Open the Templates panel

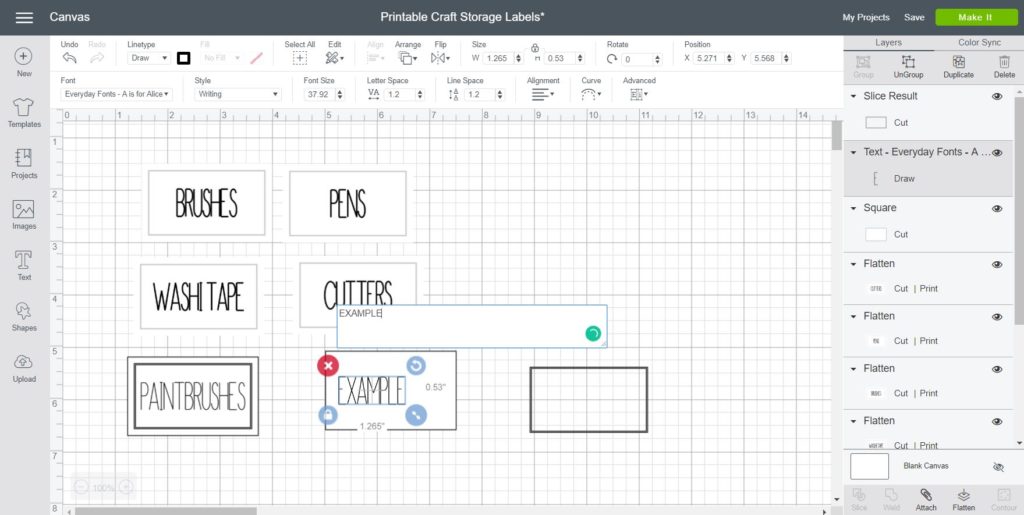click(x=24, y=112)
